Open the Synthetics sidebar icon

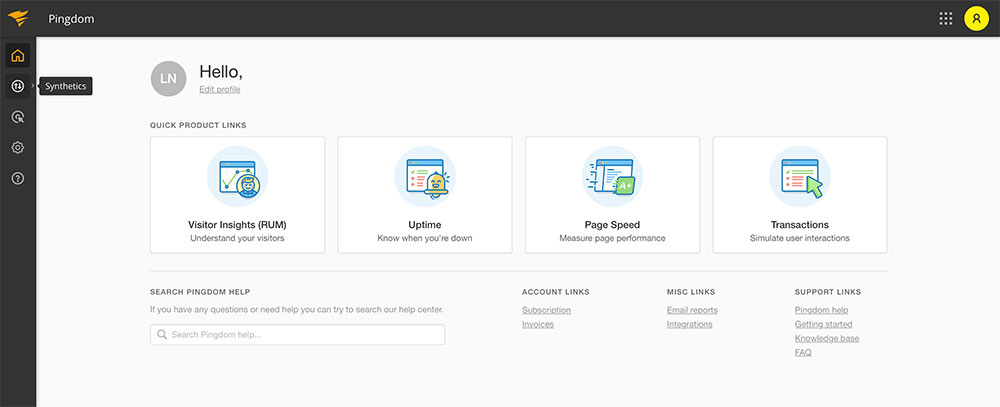tap(18, 86)
